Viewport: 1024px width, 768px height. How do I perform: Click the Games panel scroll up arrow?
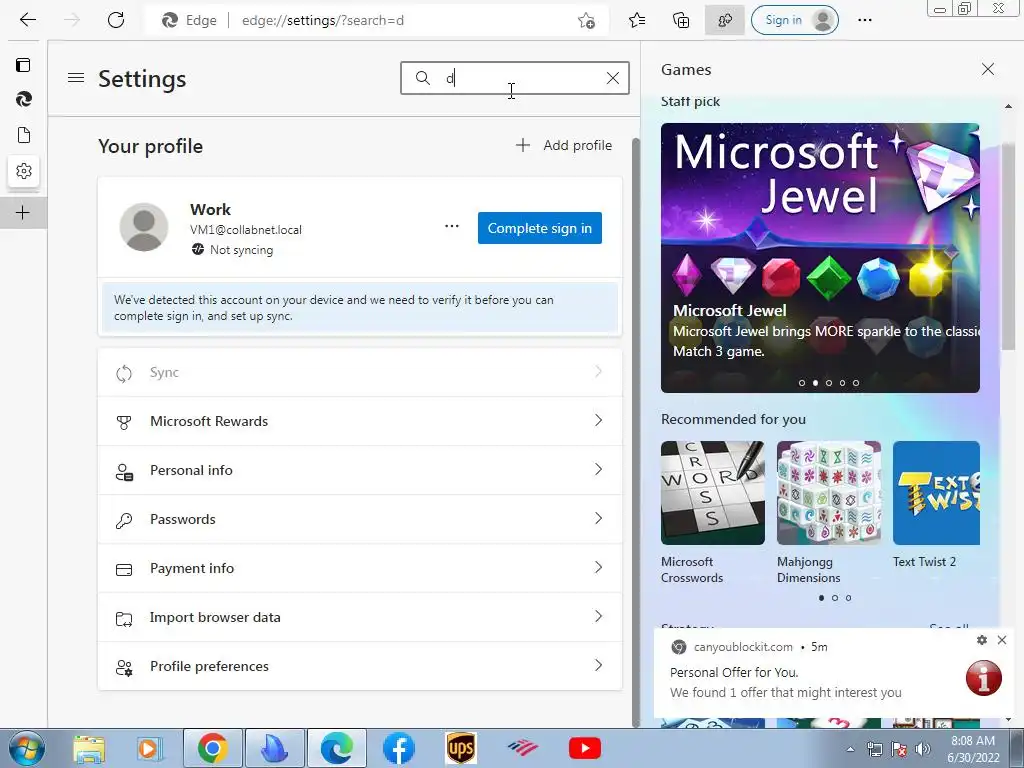point(1008,106)
